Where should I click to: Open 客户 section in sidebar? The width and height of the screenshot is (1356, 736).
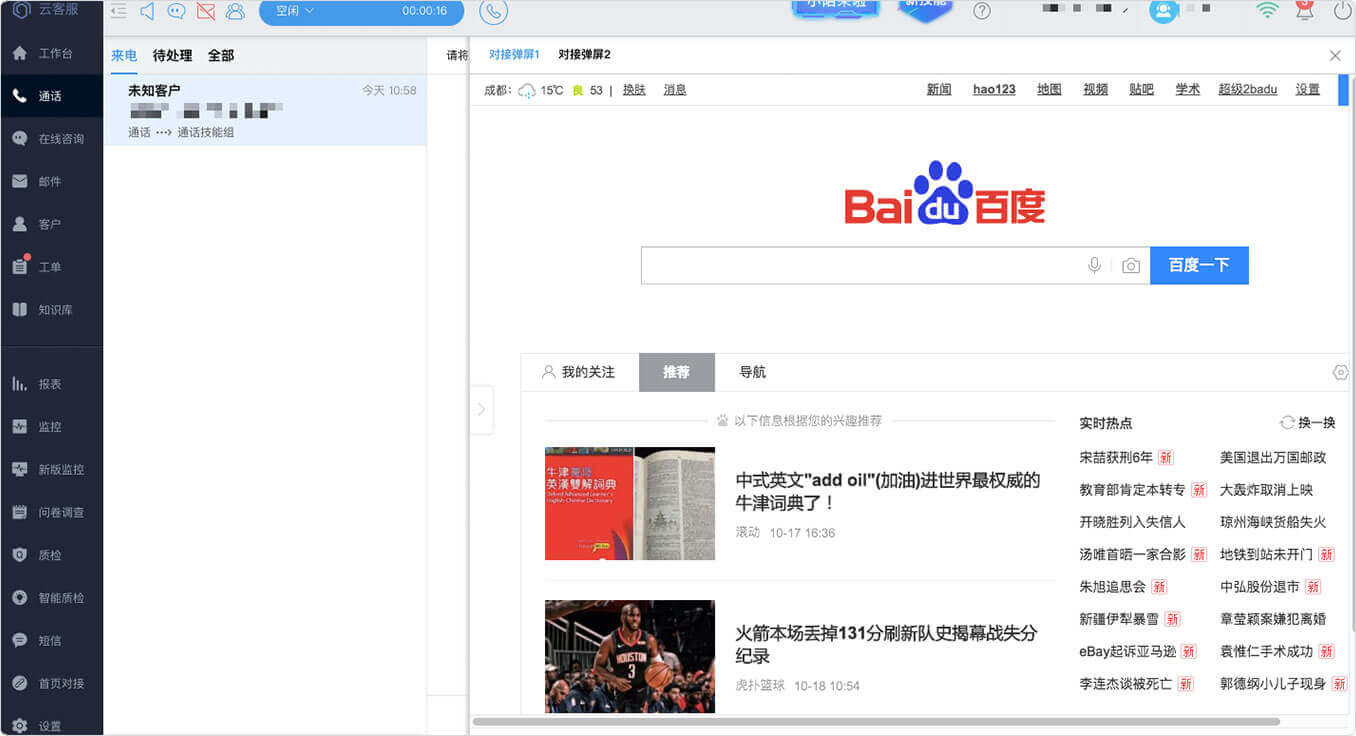[51, 224]
